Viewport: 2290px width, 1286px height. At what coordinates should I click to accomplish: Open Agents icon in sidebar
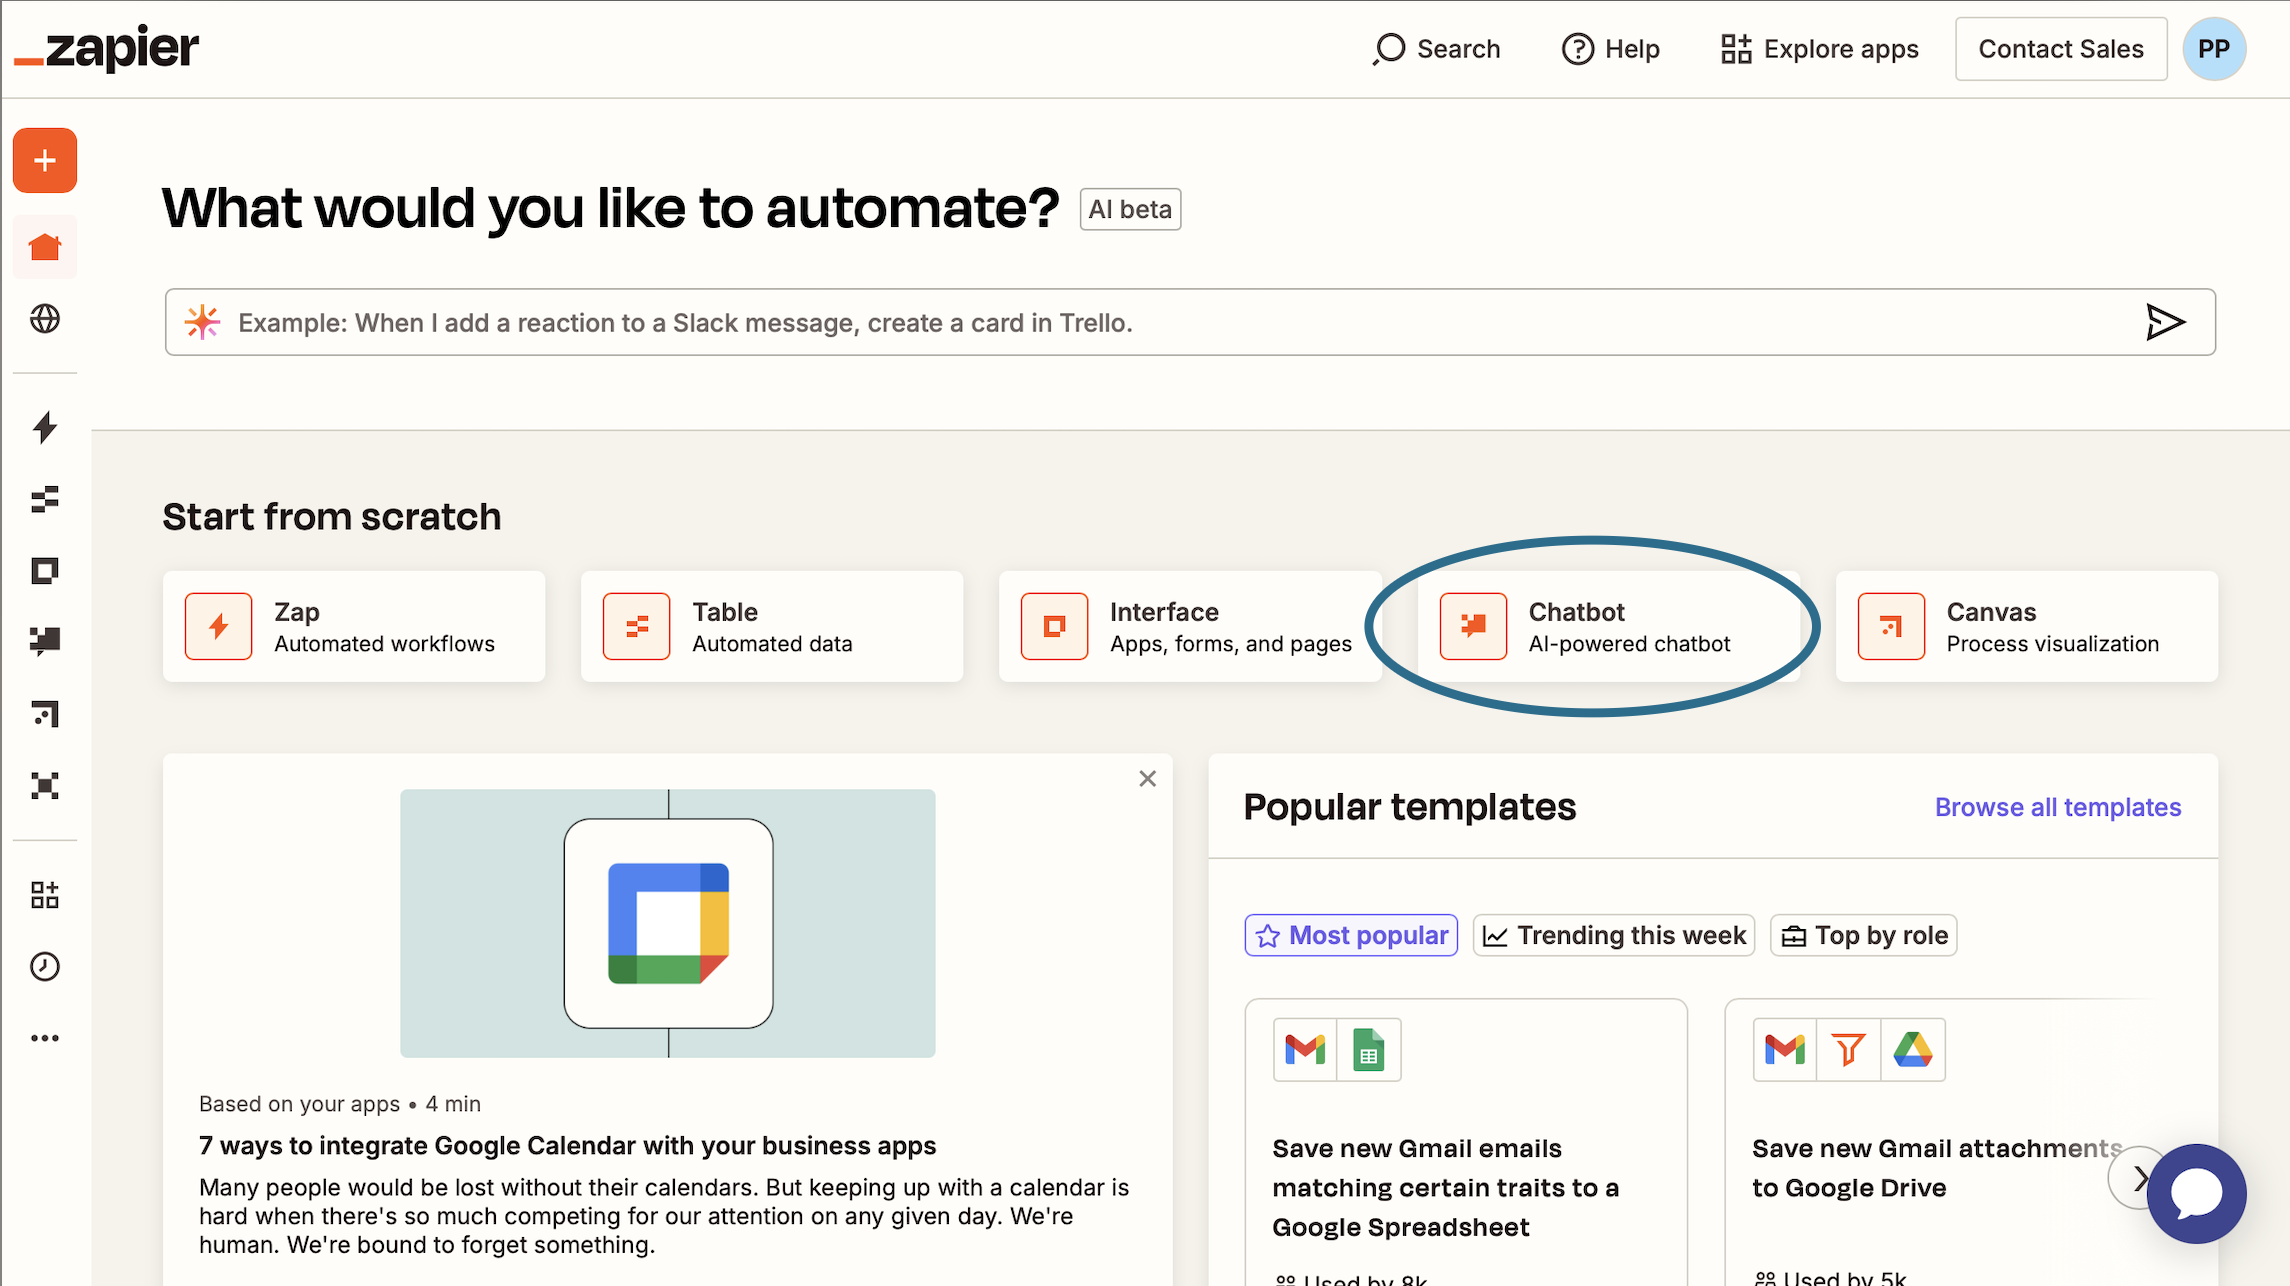coord(45,785)
